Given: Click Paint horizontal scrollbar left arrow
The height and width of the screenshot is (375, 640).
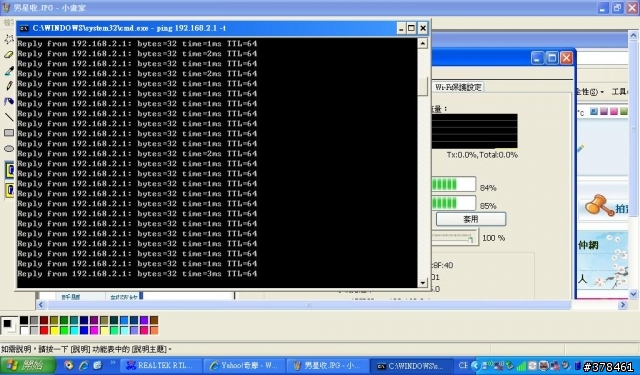Looking at the screenshot, I should [x=41, y=304].
